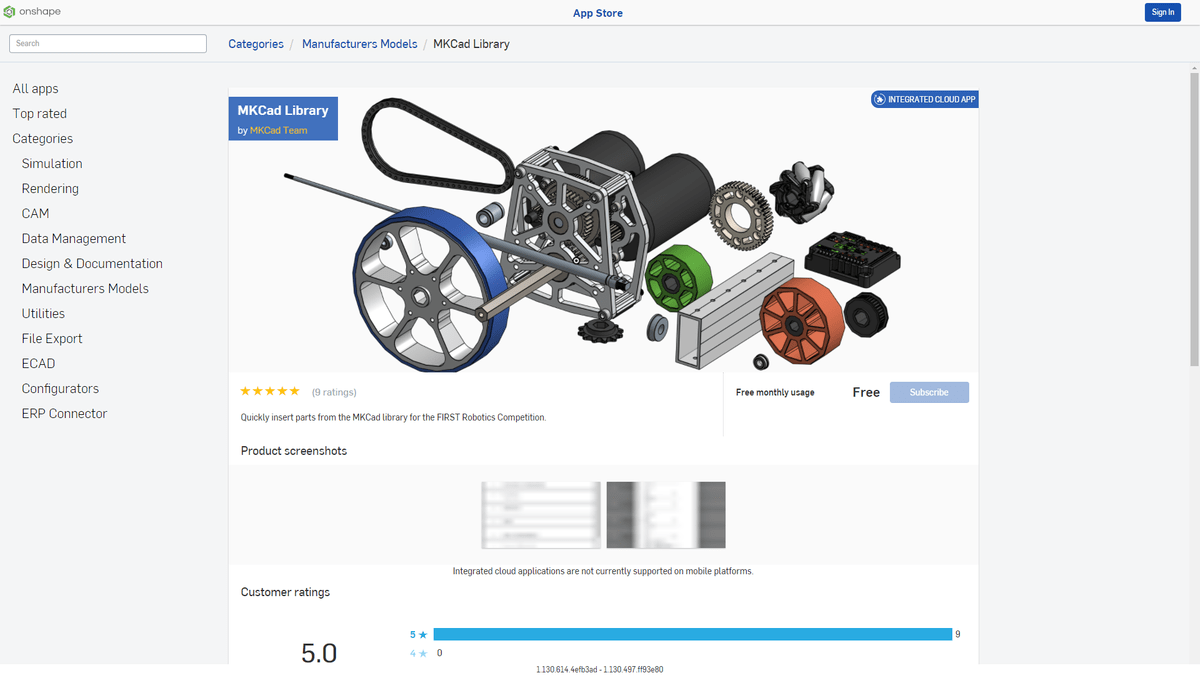Image resolution: width=1200 pixels, height=675 pixels.
Task: Focus the Search input field
Action: (108, 43)
